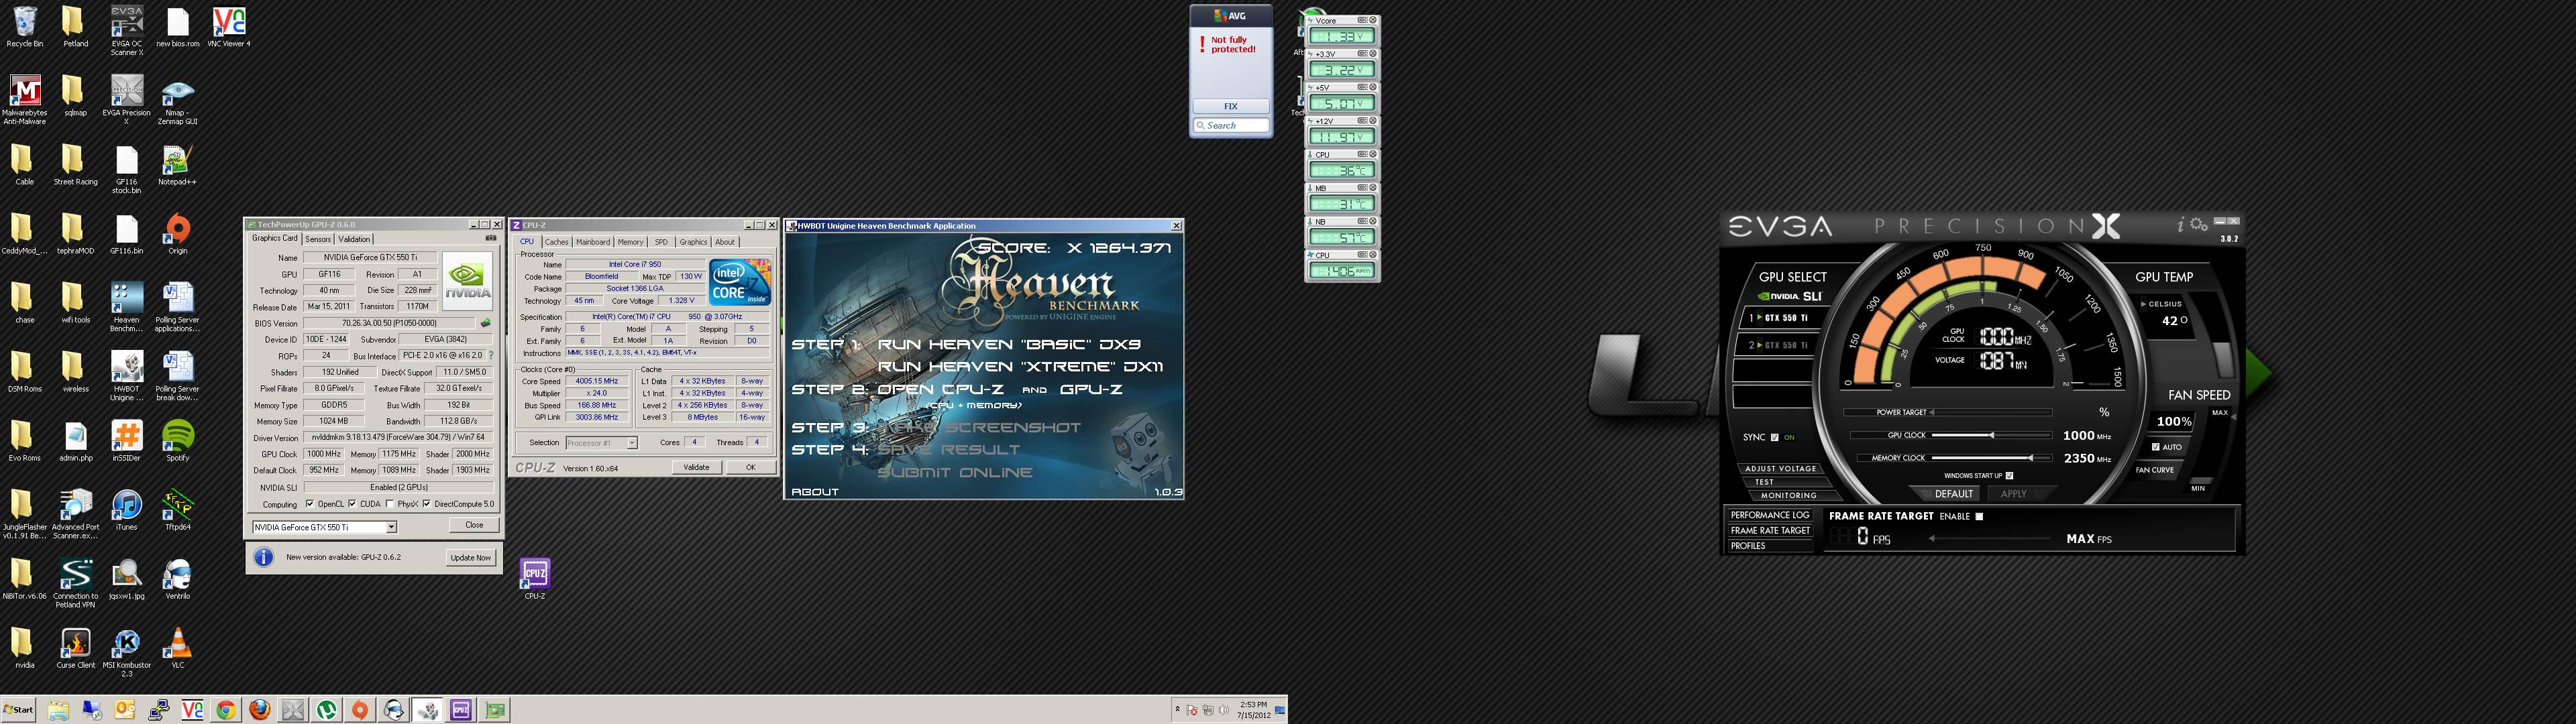2576x724 pixels.
Task: Click the uTorrent icon in the taskbar
Action: (x=327, y=710)
